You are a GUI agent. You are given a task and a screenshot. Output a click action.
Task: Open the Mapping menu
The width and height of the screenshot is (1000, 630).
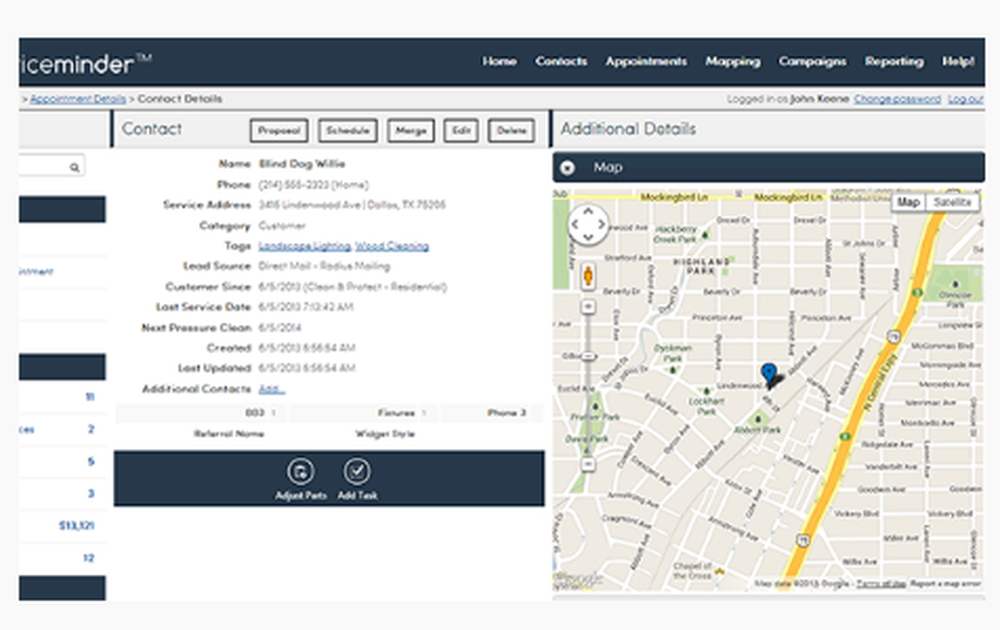click(x=732, y=61)
